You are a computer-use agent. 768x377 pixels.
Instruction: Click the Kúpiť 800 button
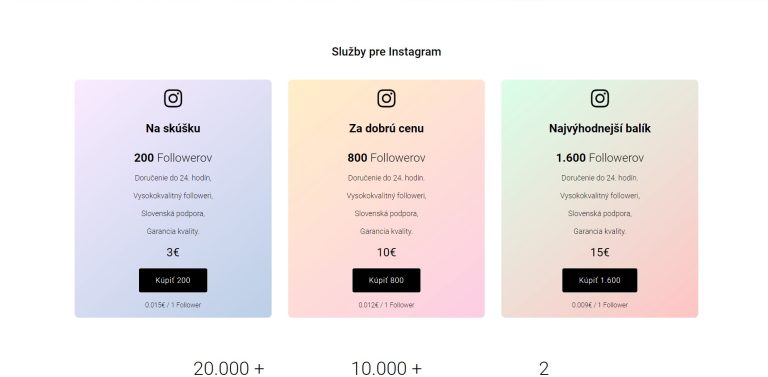pos(386,280)
